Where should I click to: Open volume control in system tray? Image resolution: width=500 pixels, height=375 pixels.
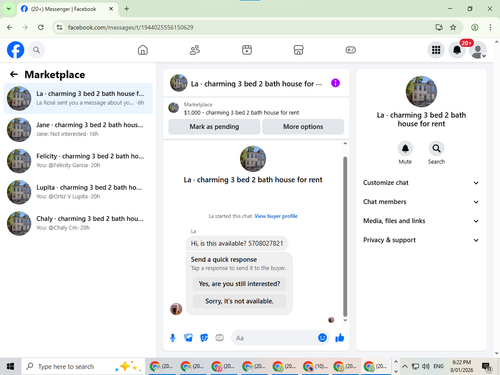click(426, 366)
